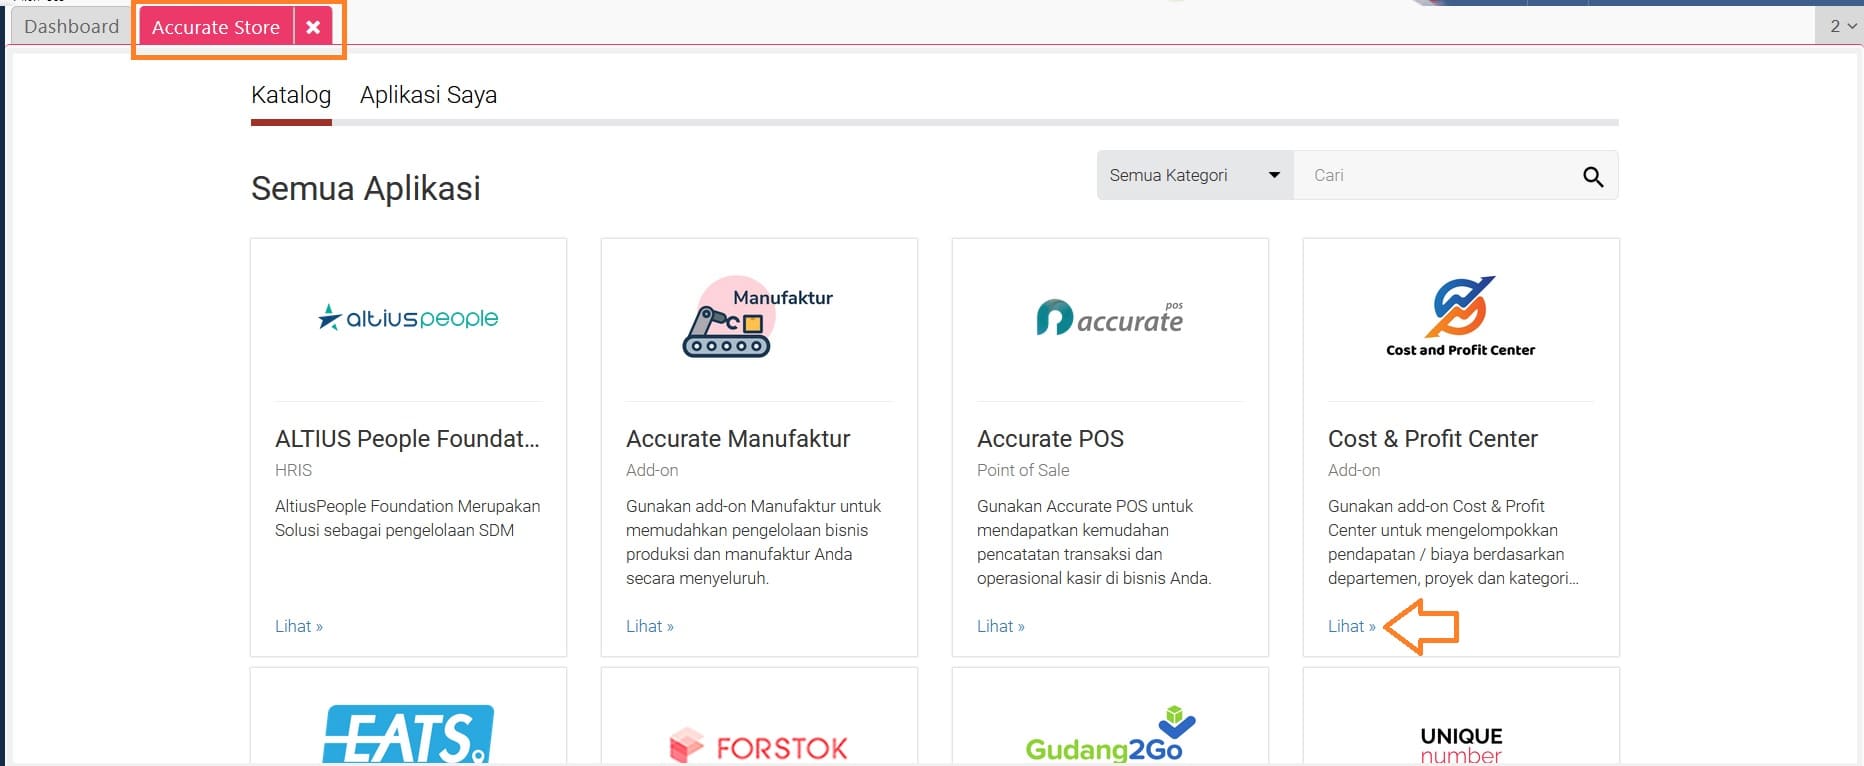The width and height of the screenshot is (1864, 766).
Task: Close the Accurate Store tab
Action: pyautogui.click(x=313, y=27)
